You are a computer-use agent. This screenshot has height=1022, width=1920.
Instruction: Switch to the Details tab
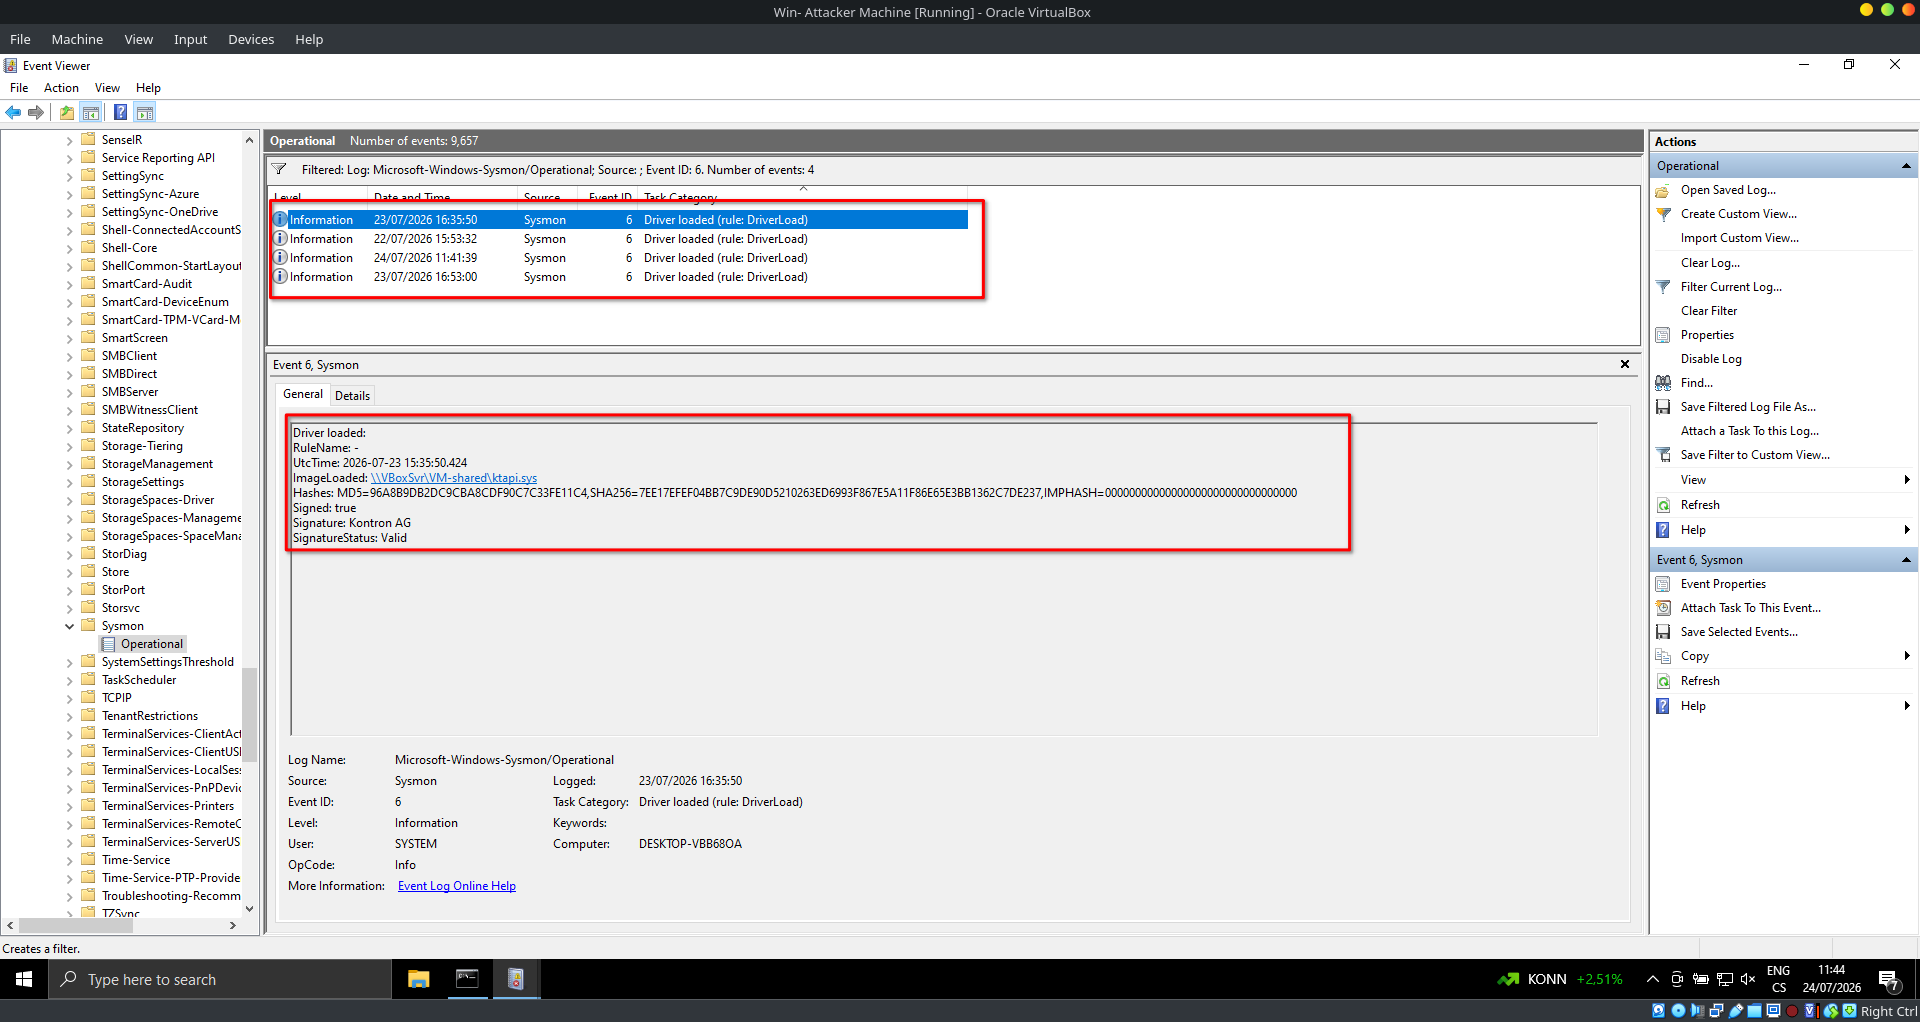point(352,396)
